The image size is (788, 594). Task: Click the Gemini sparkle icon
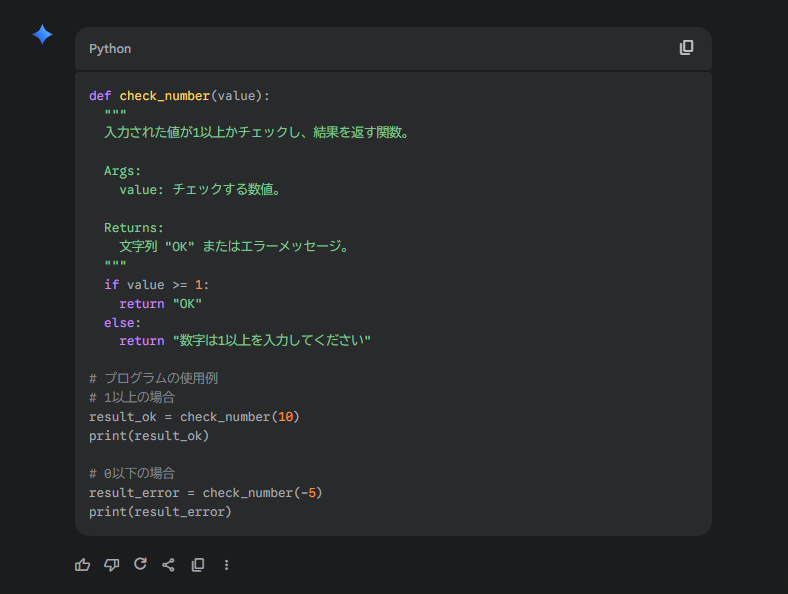point(42,35)
